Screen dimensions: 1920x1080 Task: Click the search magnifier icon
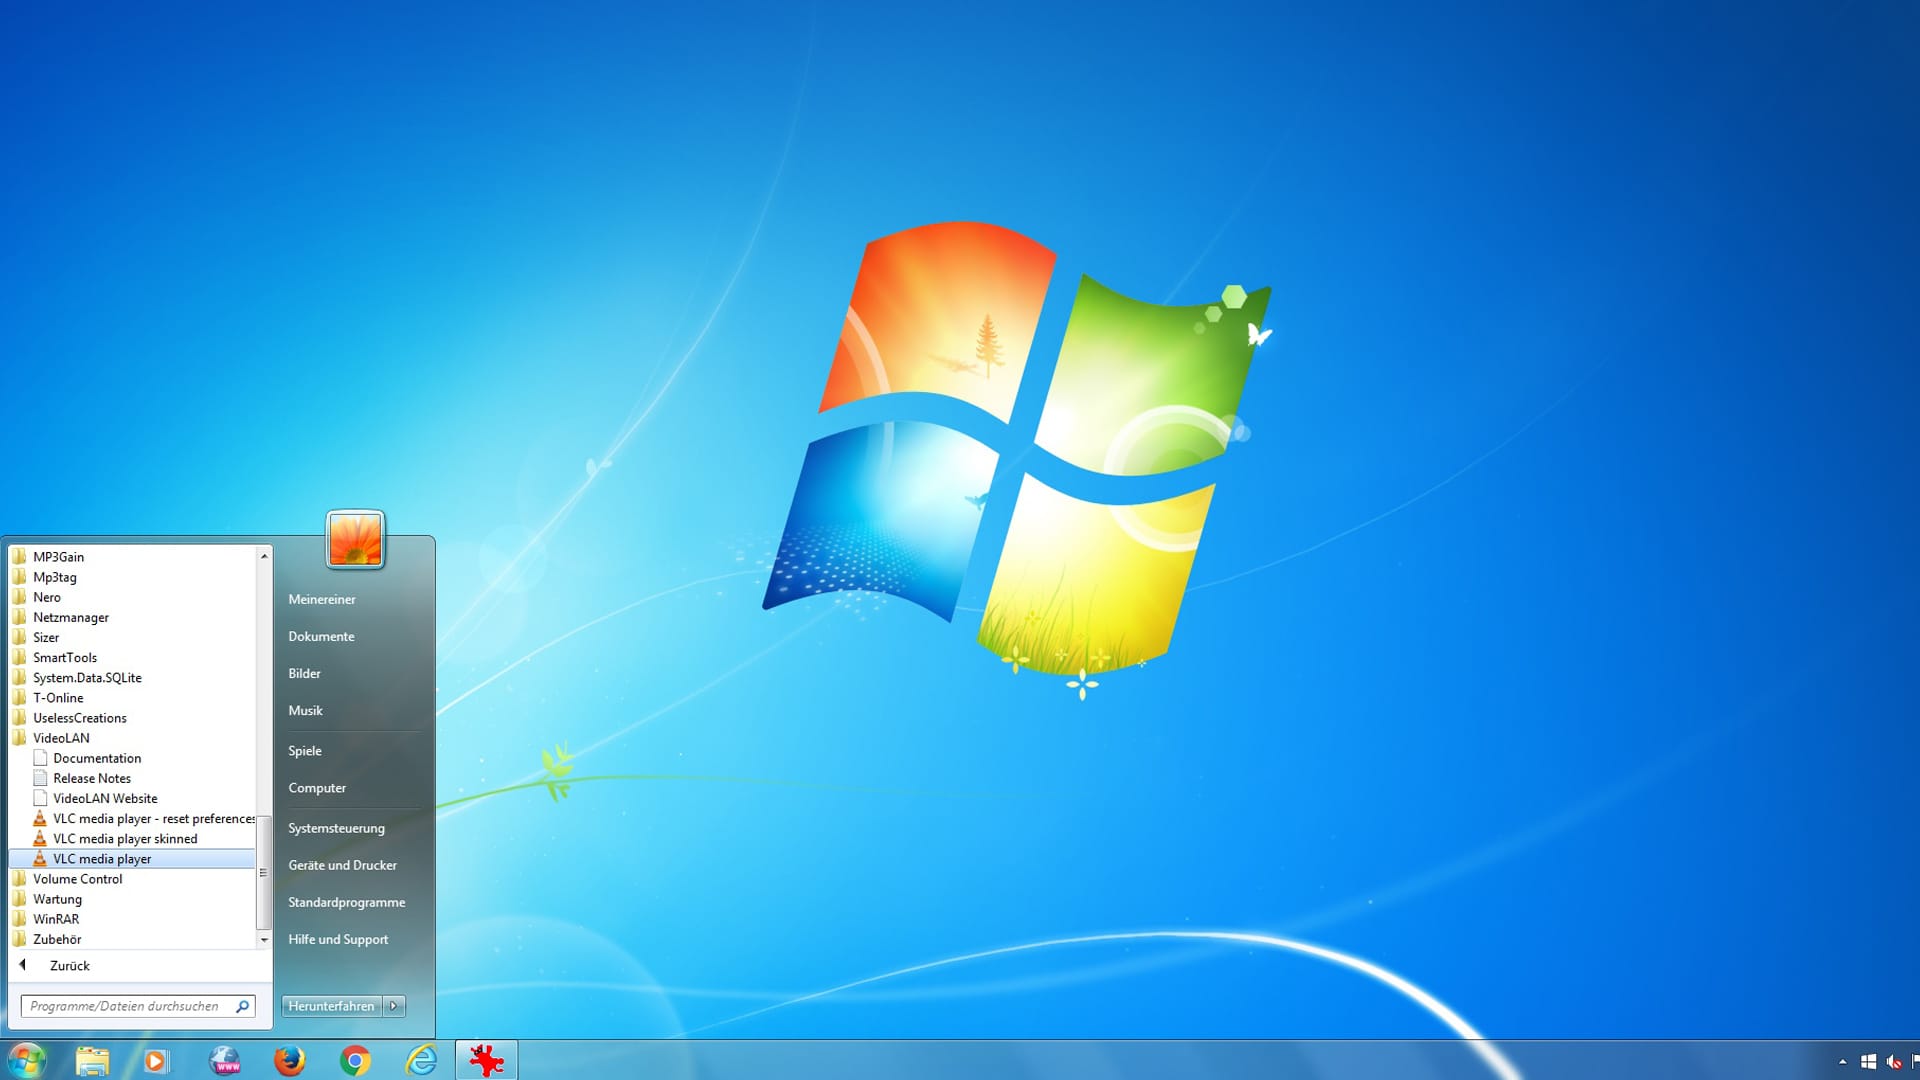click(x=242, y=1006)
